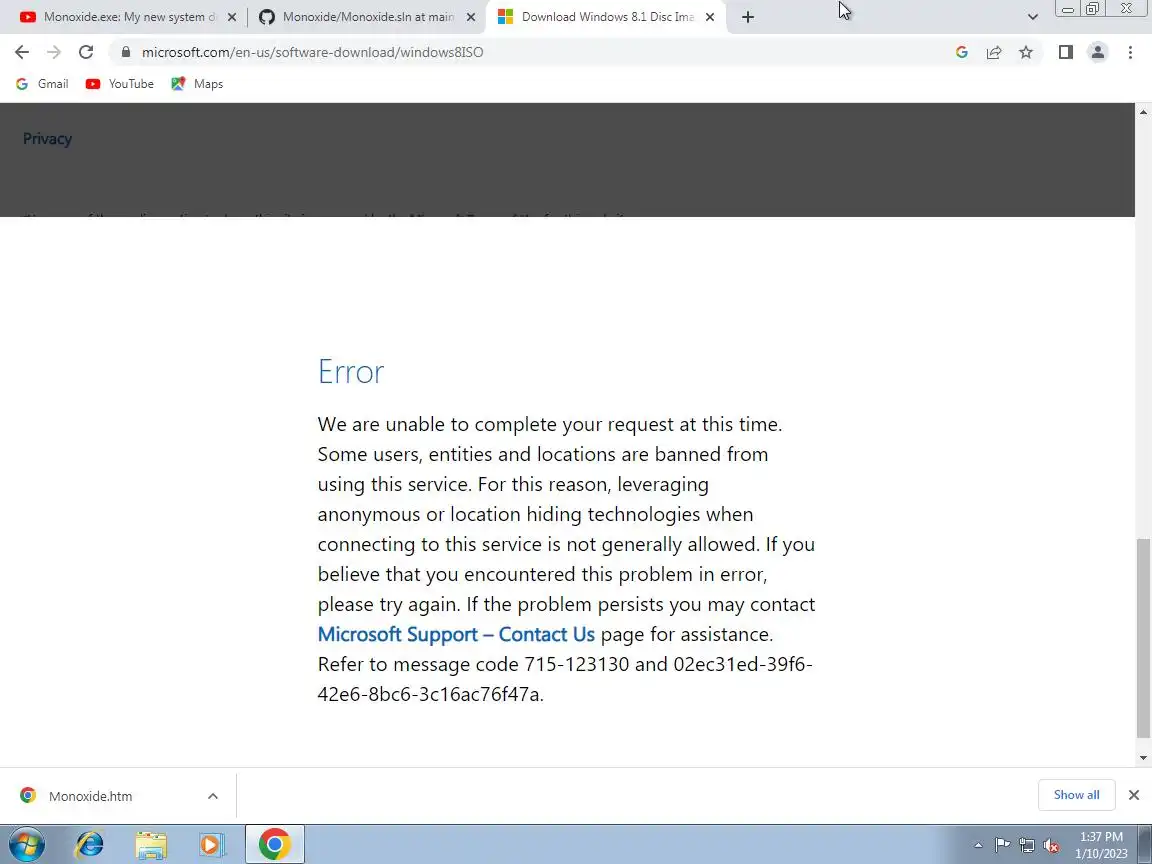Close the Monoxide.exe YouTube tab
The image size is (1152, 864).
(231, 17)
